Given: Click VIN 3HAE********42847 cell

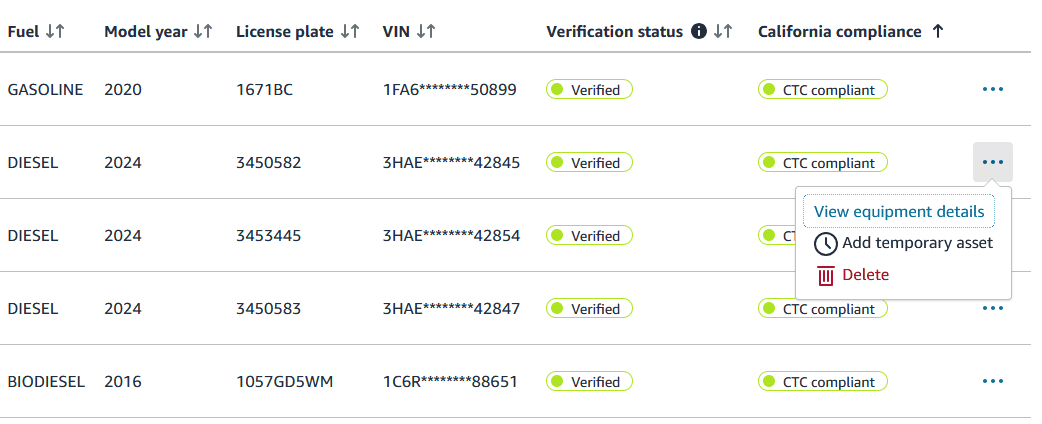Looking at the screenshot, I should point(451,309).
